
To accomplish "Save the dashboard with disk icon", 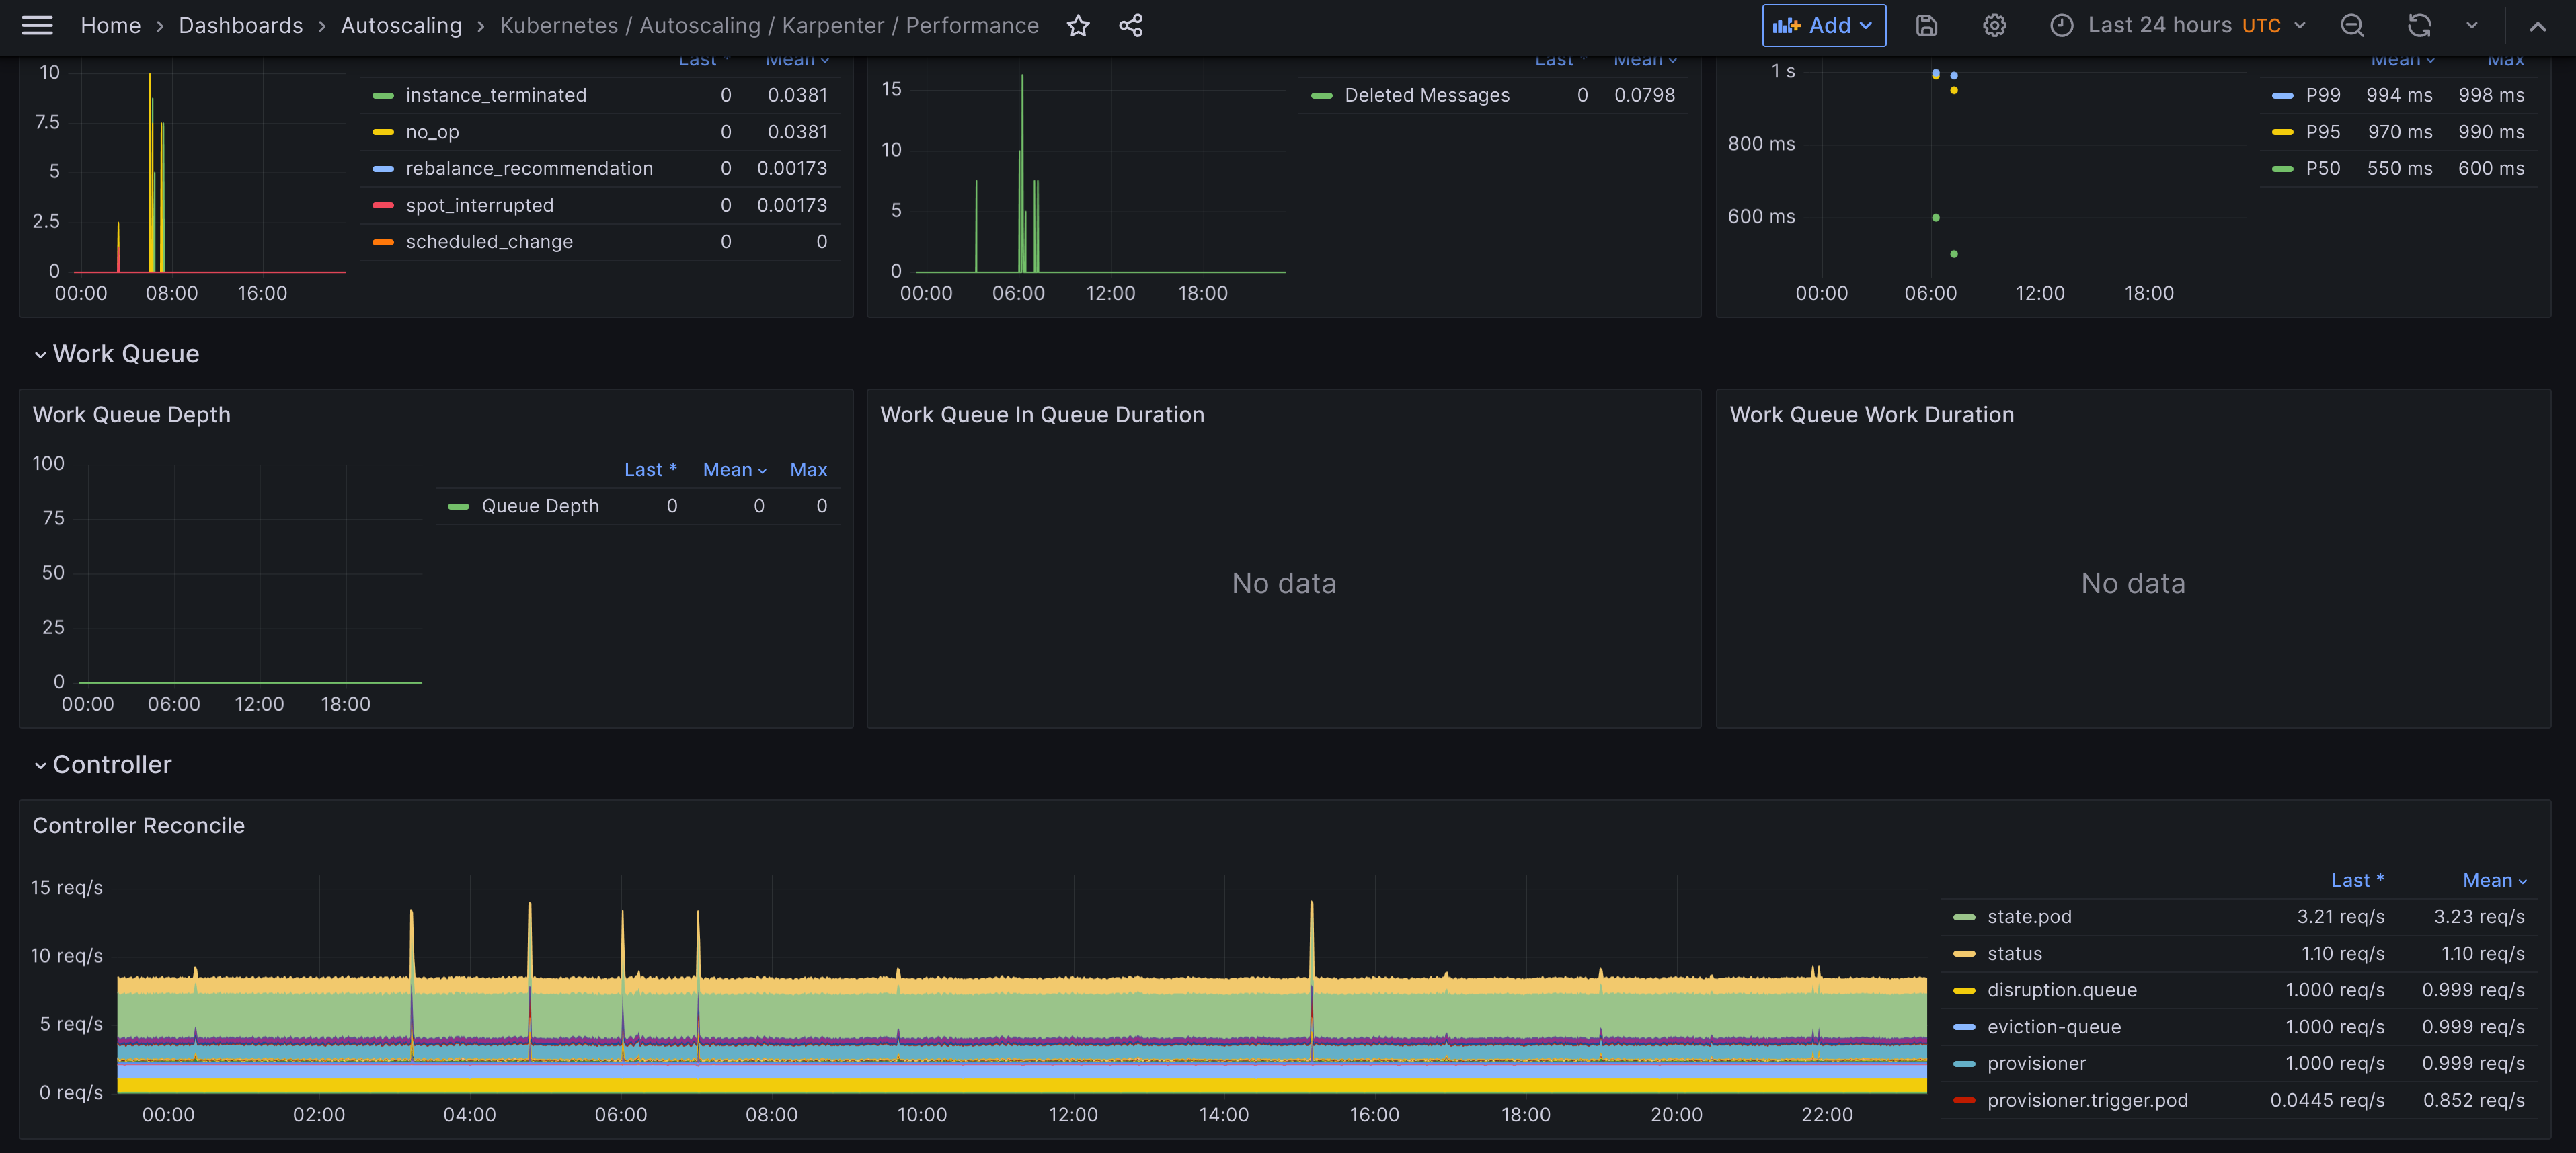I will click(x=1926, y=25).
